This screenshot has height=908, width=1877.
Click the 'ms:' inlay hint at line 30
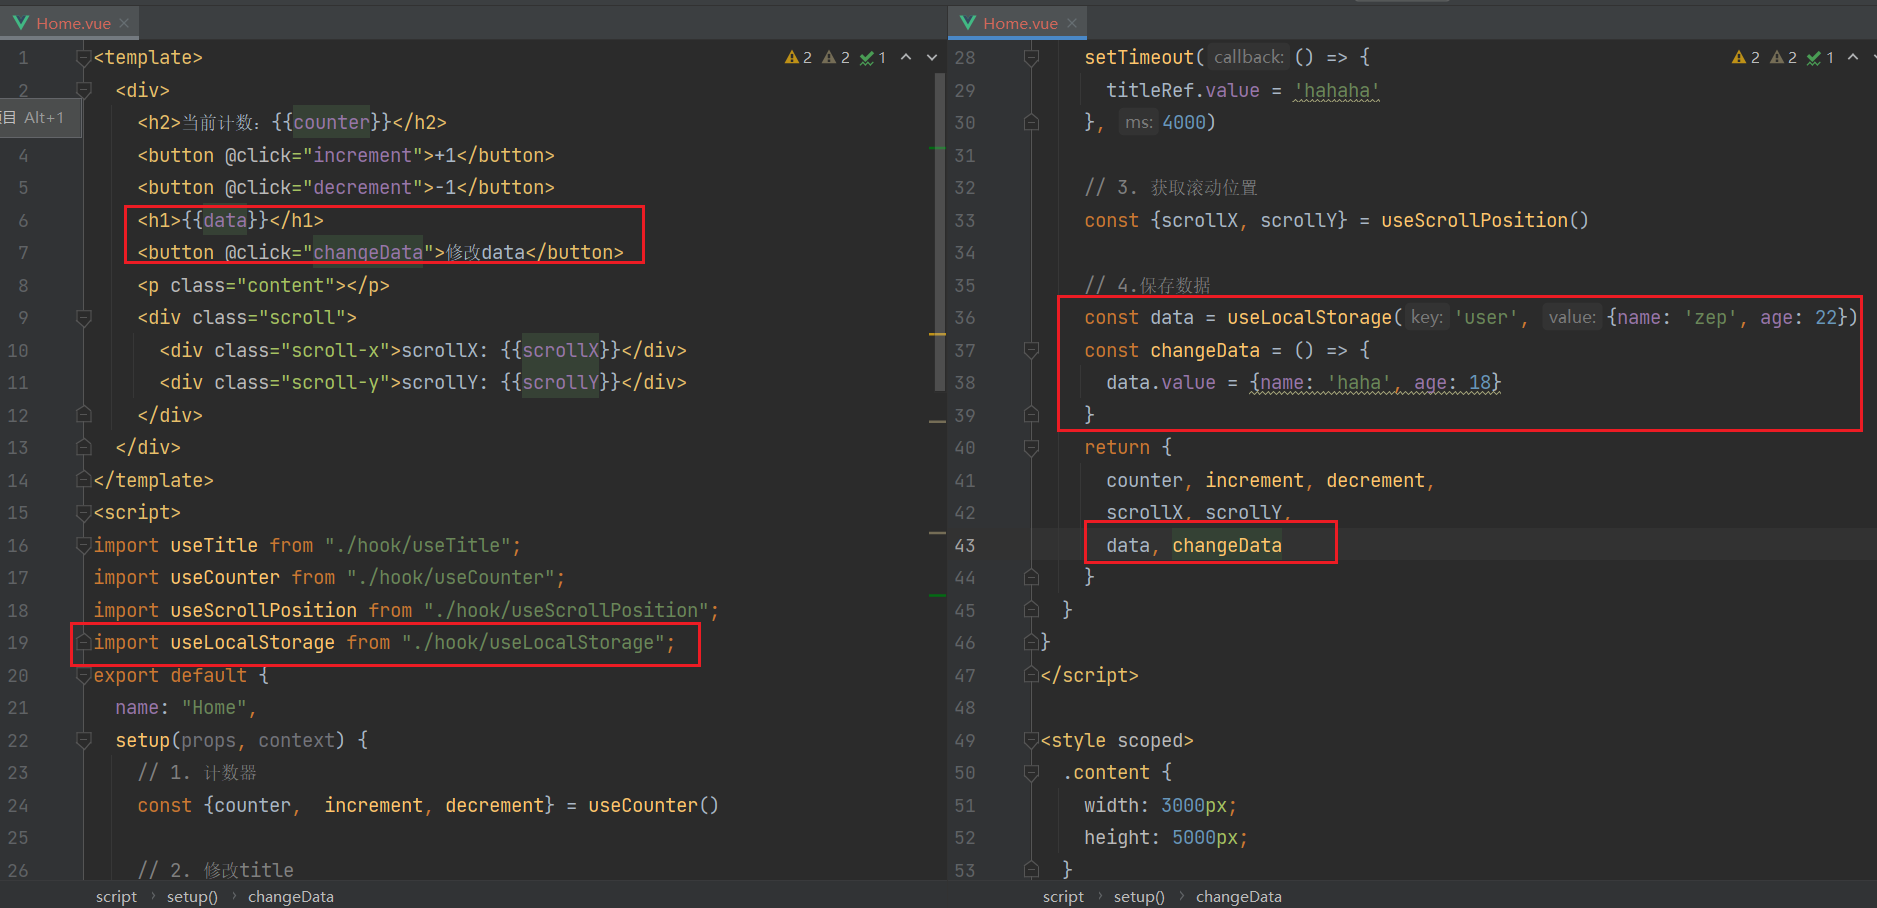coord(1138,122)
